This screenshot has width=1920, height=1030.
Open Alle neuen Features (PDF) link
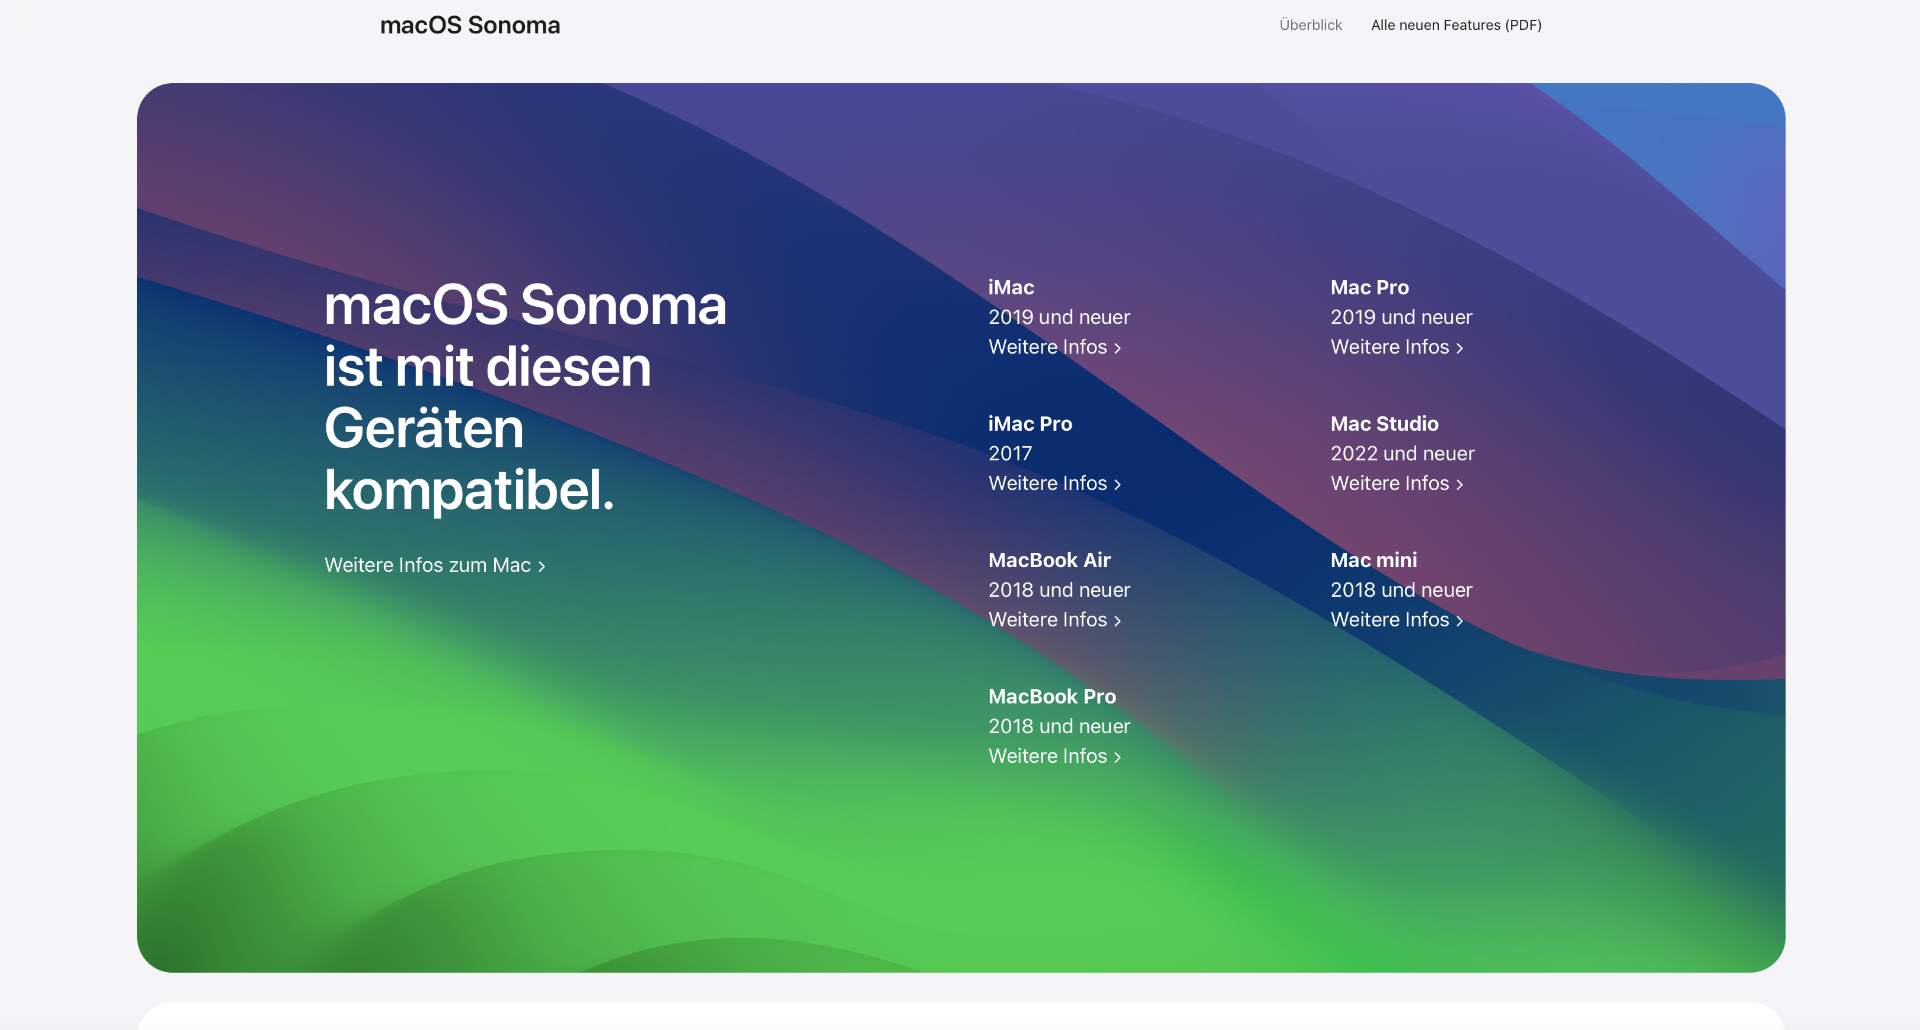point(1456,25)
